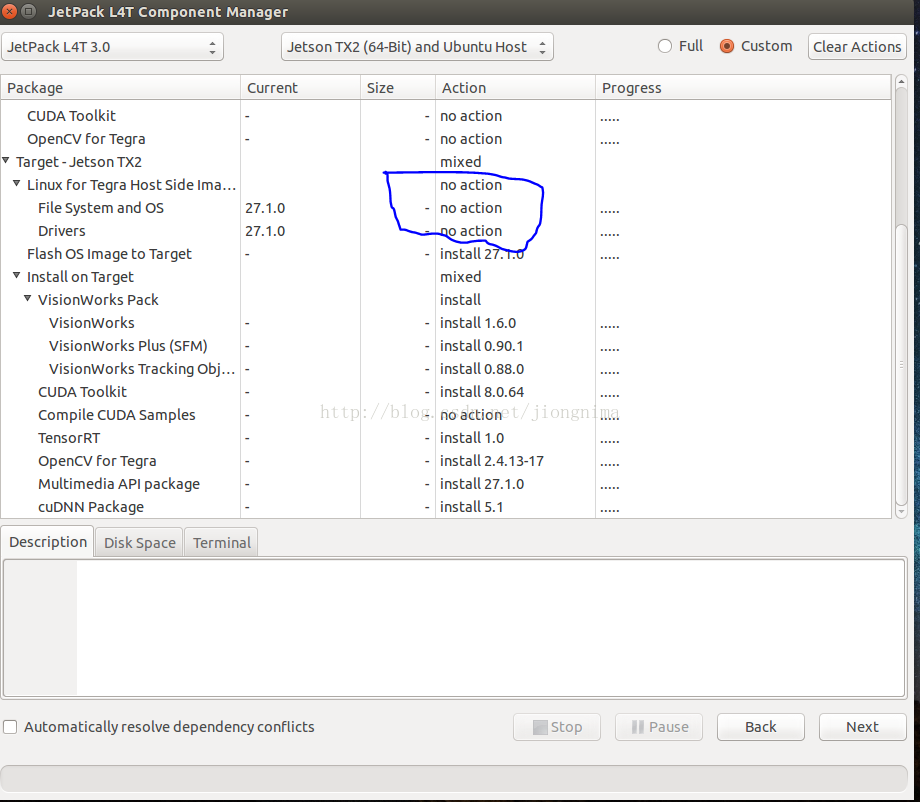Switch to the Description tab
This screenshot has width=920, height=802.
[x=48, y=542]
